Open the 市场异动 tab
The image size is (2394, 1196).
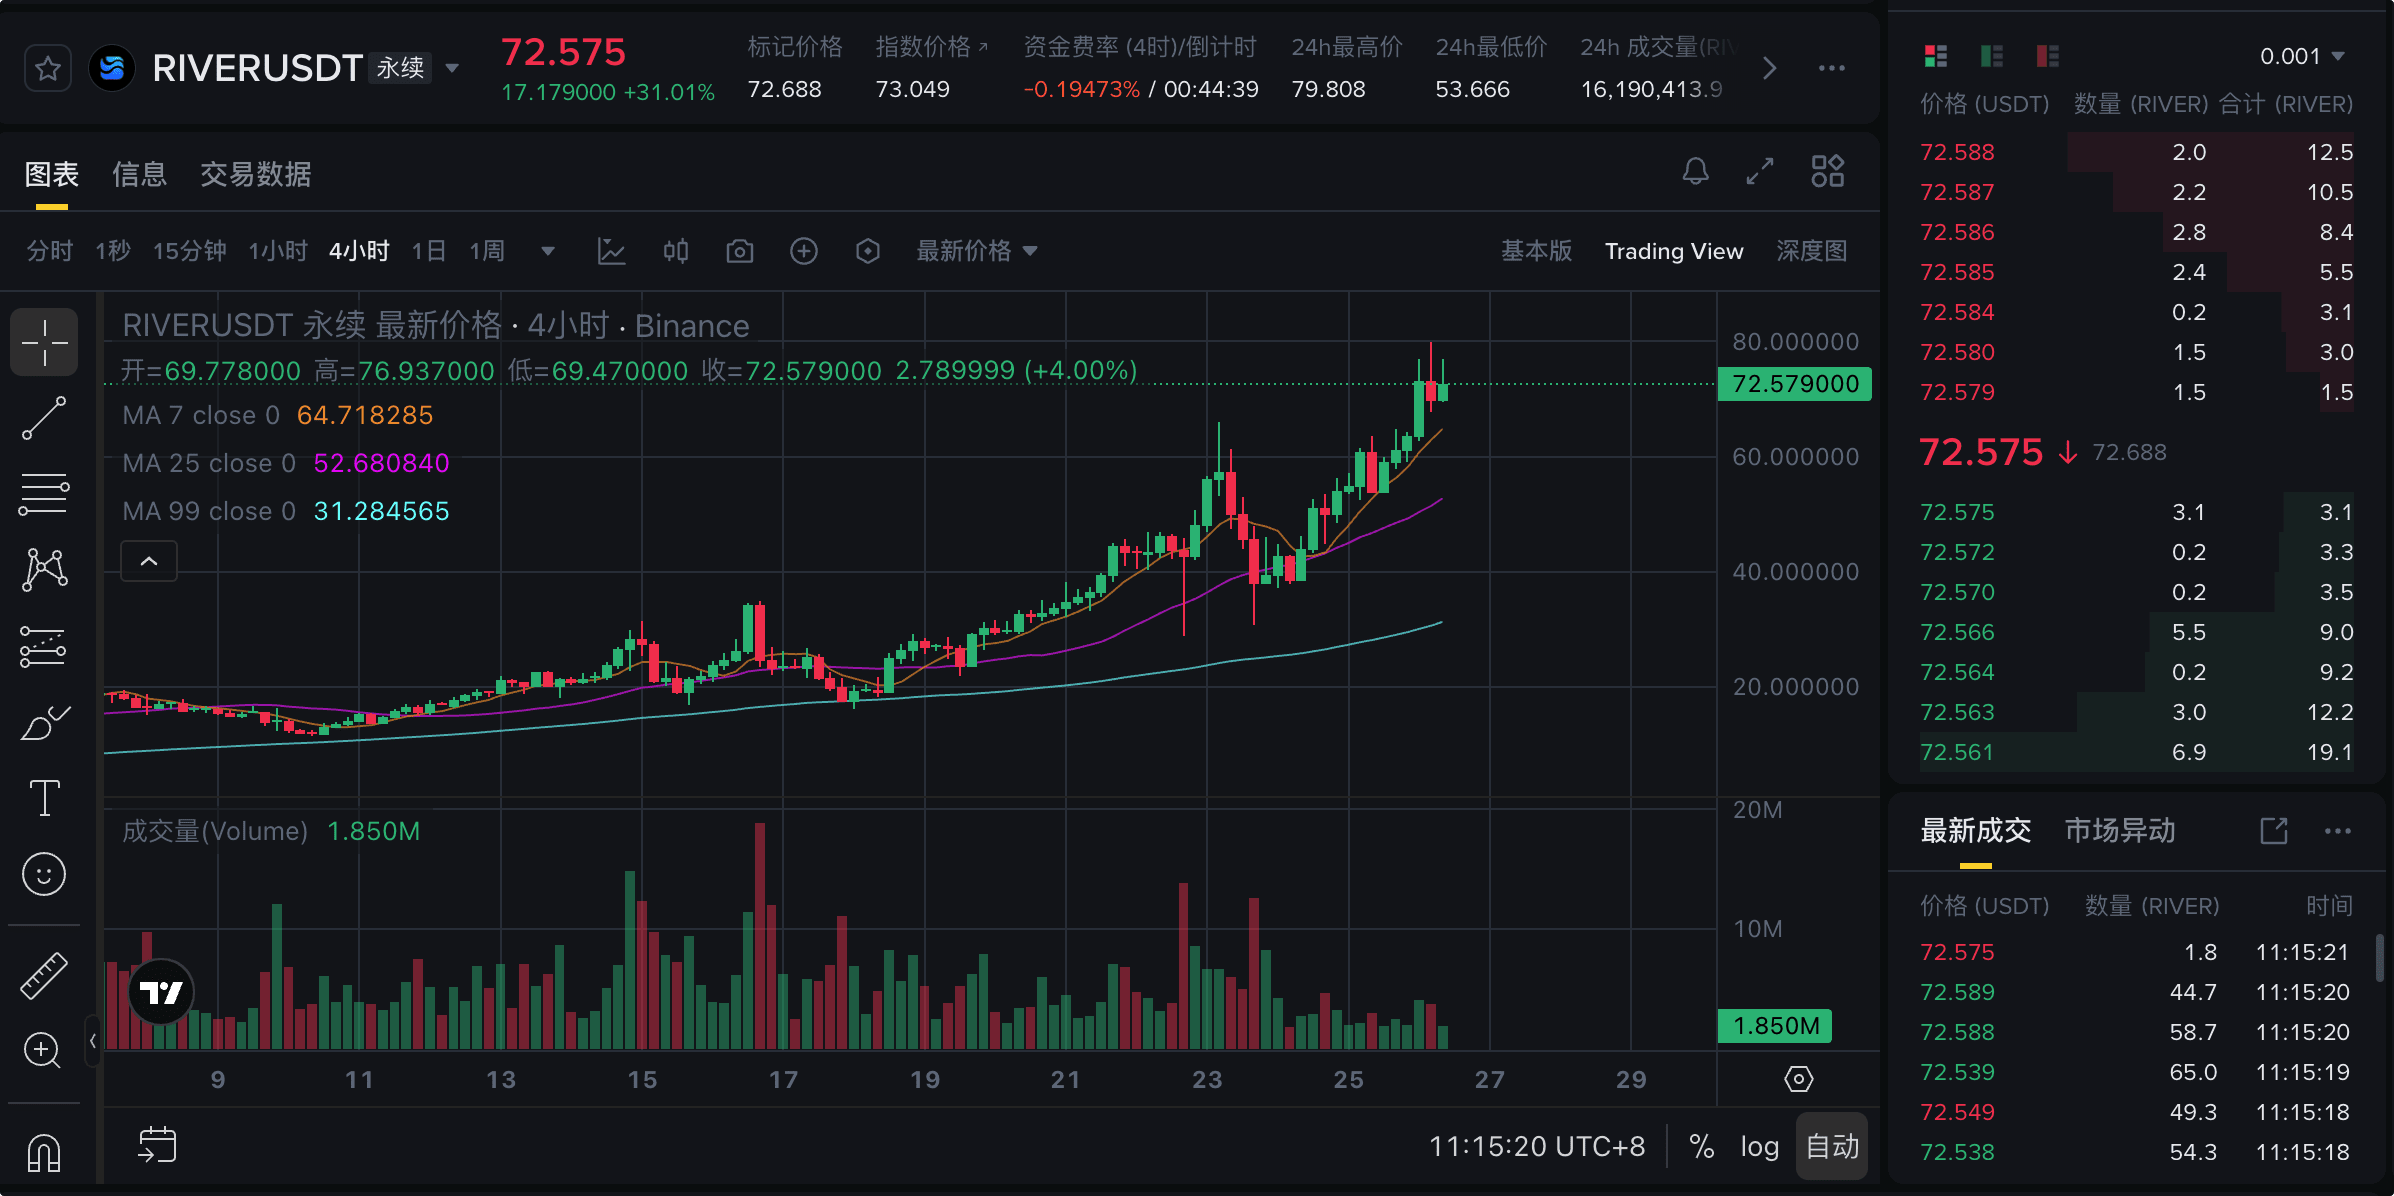click(2119, 830)
